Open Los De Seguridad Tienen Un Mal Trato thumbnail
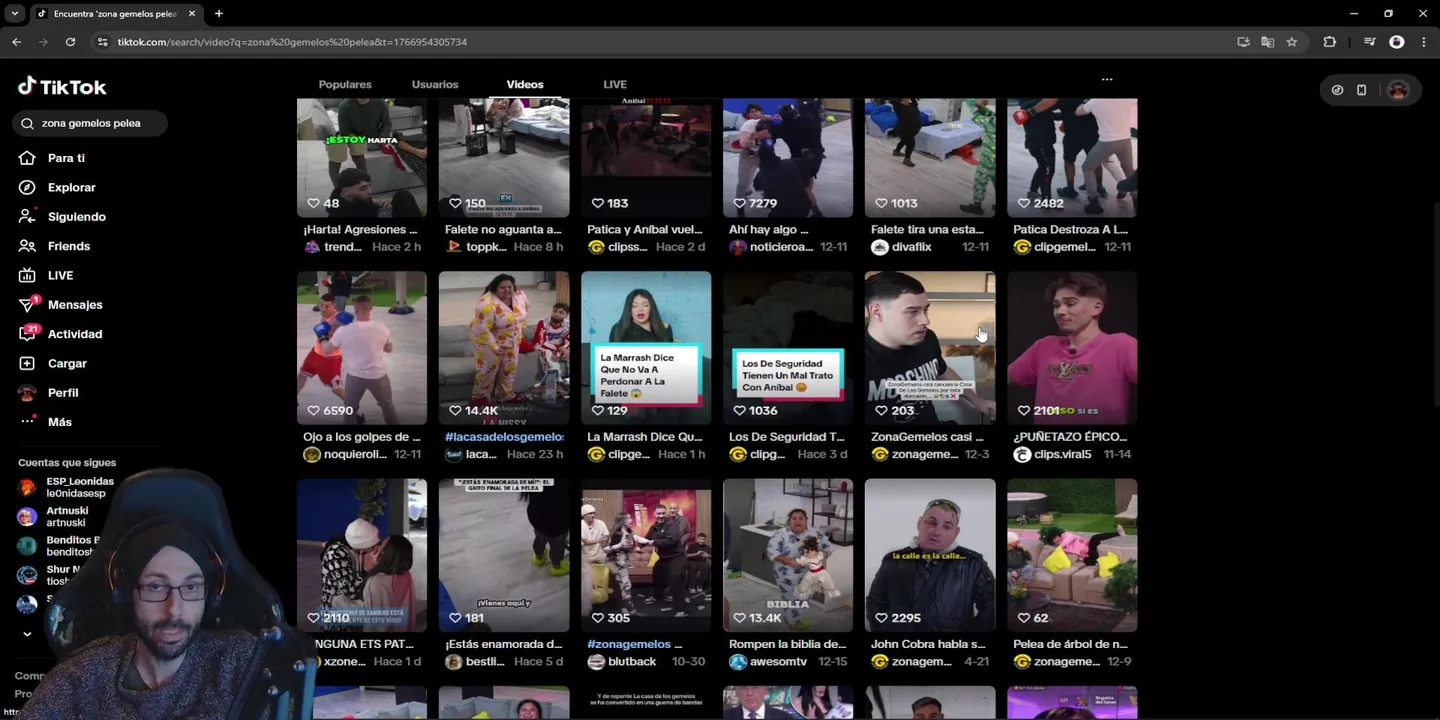This screenshot has width=1440, height=720. pos(788,348)
